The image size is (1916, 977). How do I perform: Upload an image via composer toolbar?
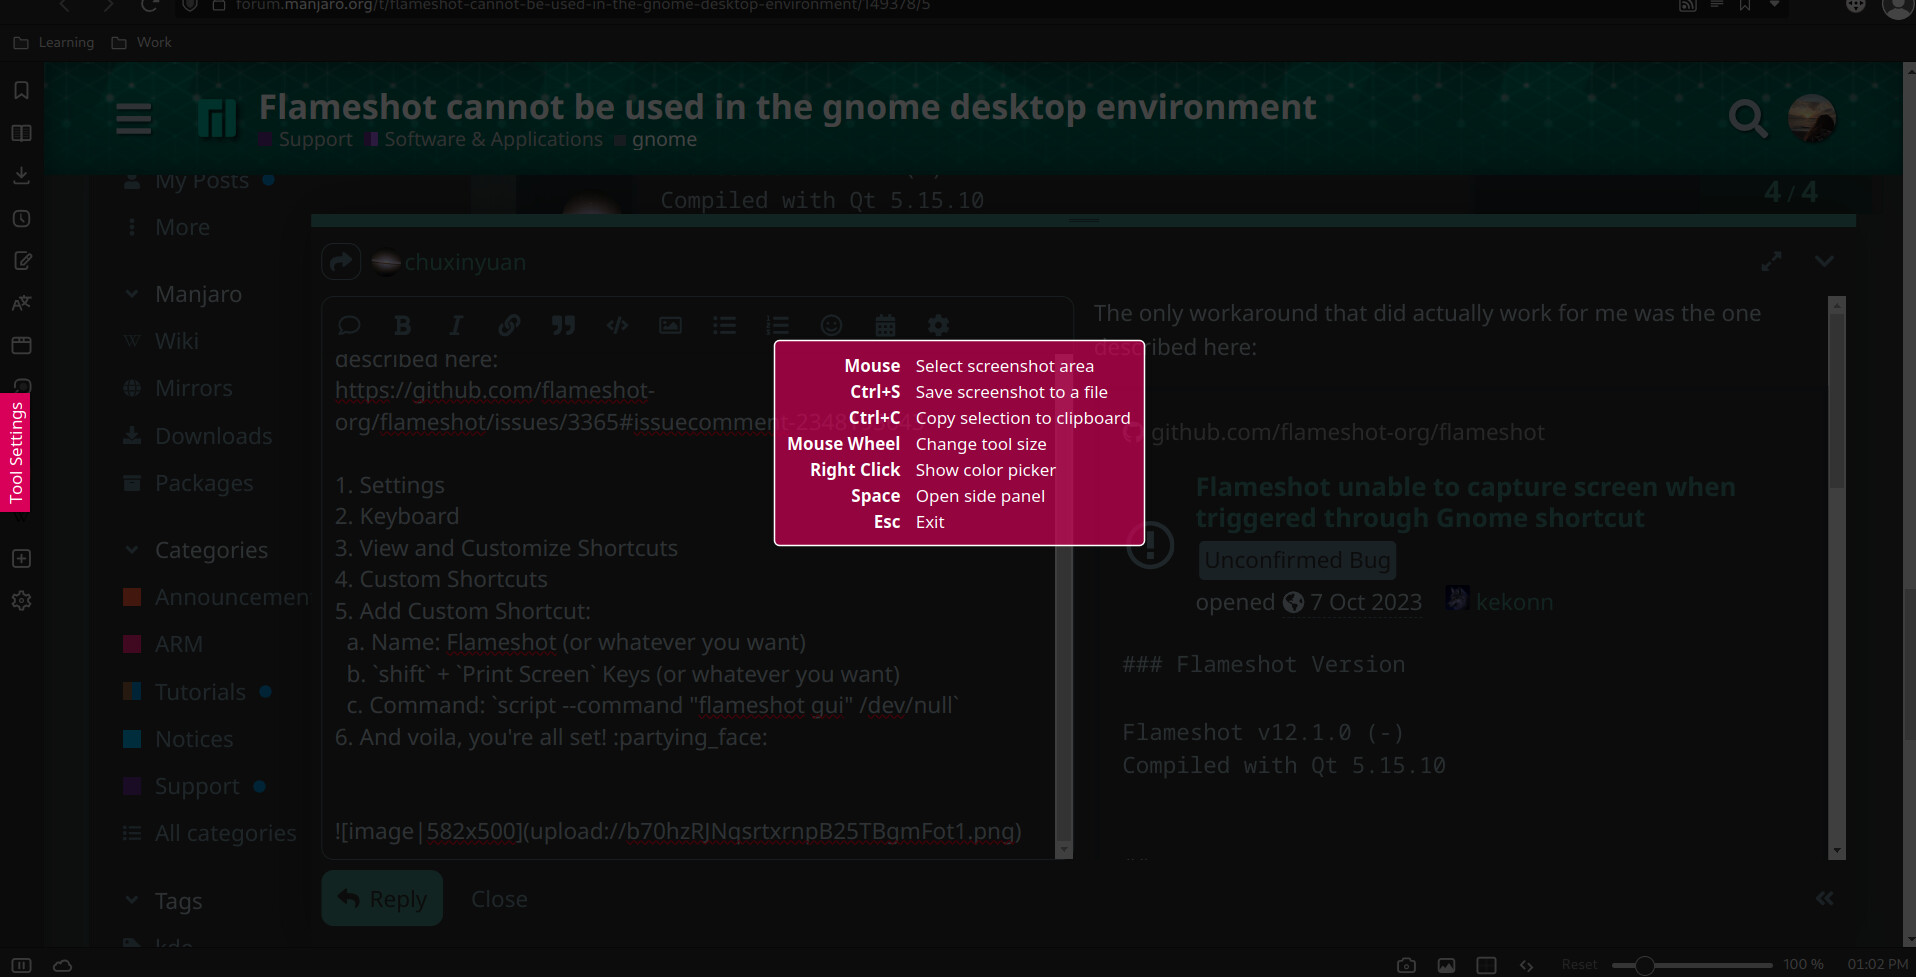670,325
